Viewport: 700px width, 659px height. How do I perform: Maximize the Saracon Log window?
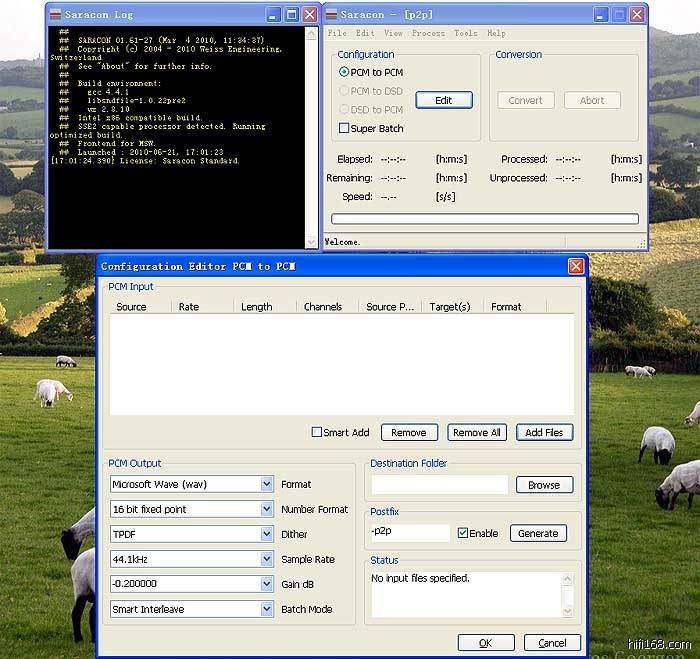click(291, 15)
